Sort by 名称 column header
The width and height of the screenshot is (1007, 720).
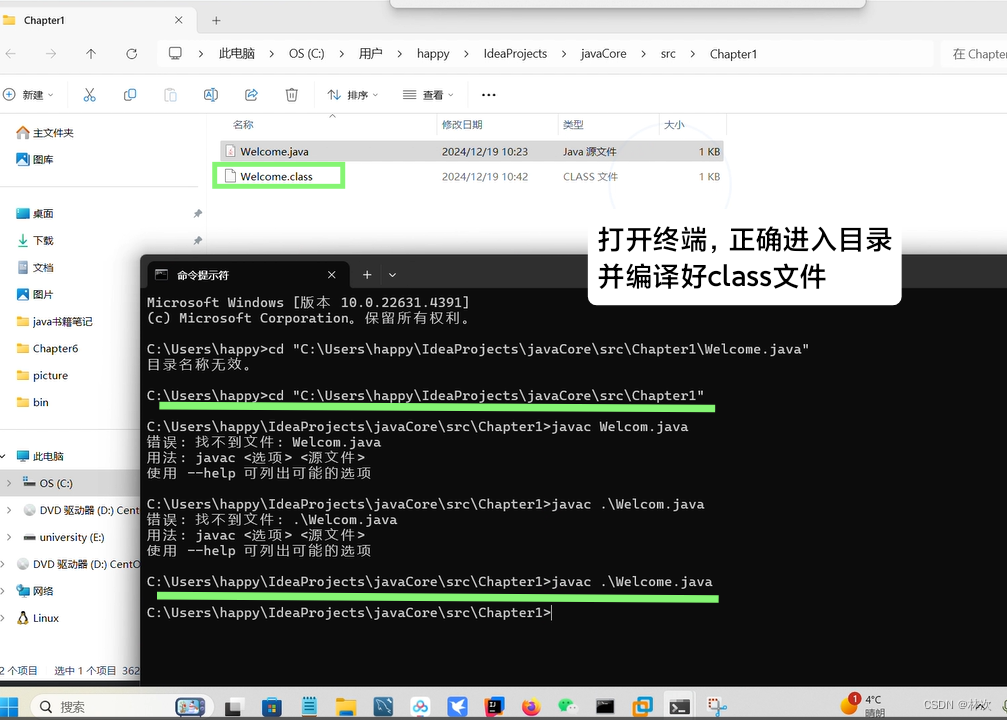click(243, 125)
